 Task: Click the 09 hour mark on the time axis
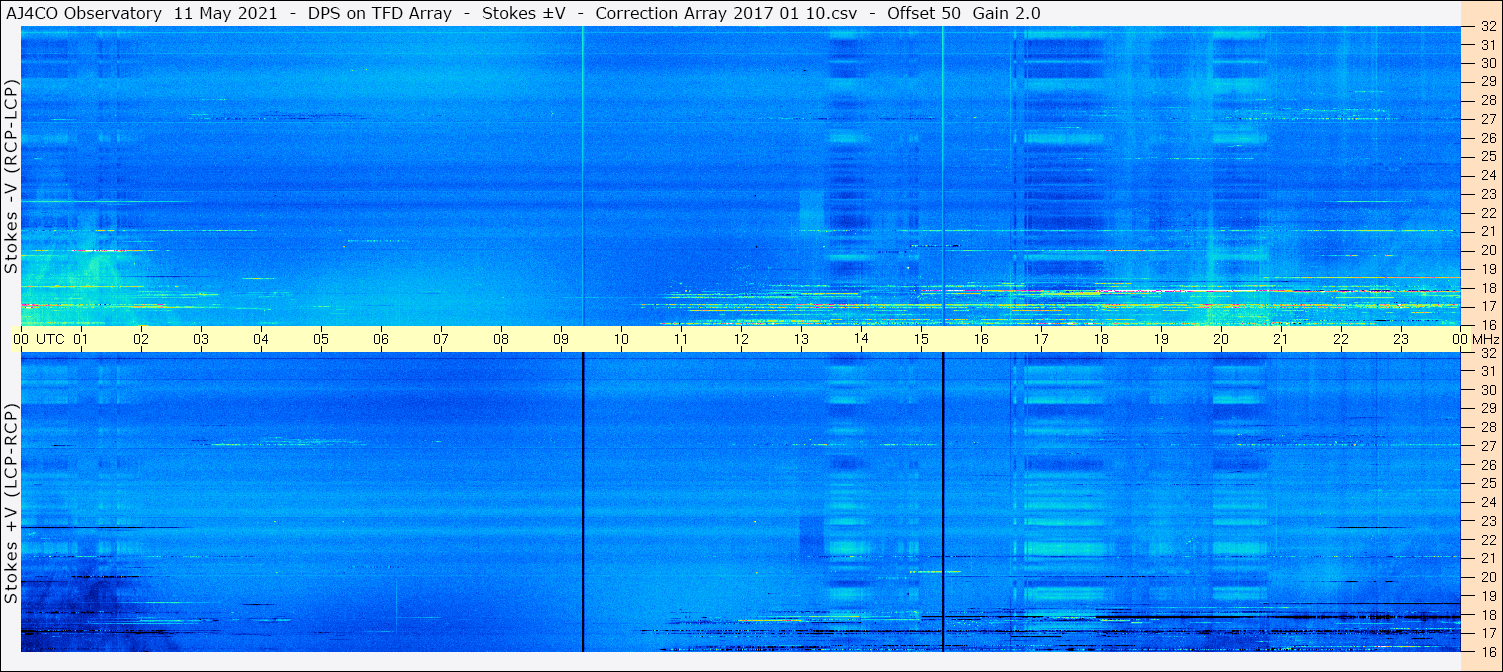561,339
